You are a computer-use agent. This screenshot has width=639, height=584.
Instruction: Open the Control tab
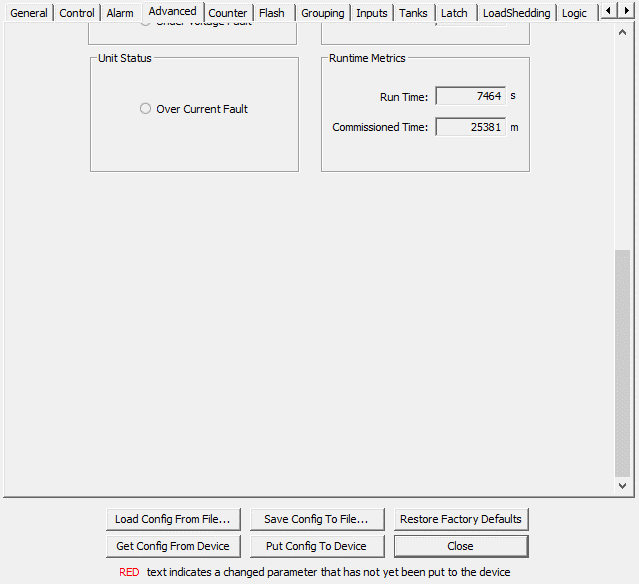[x=77, y=13]
